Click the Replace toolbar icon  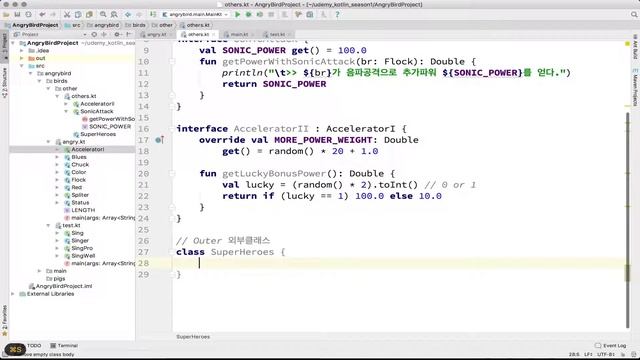[114, 15]
